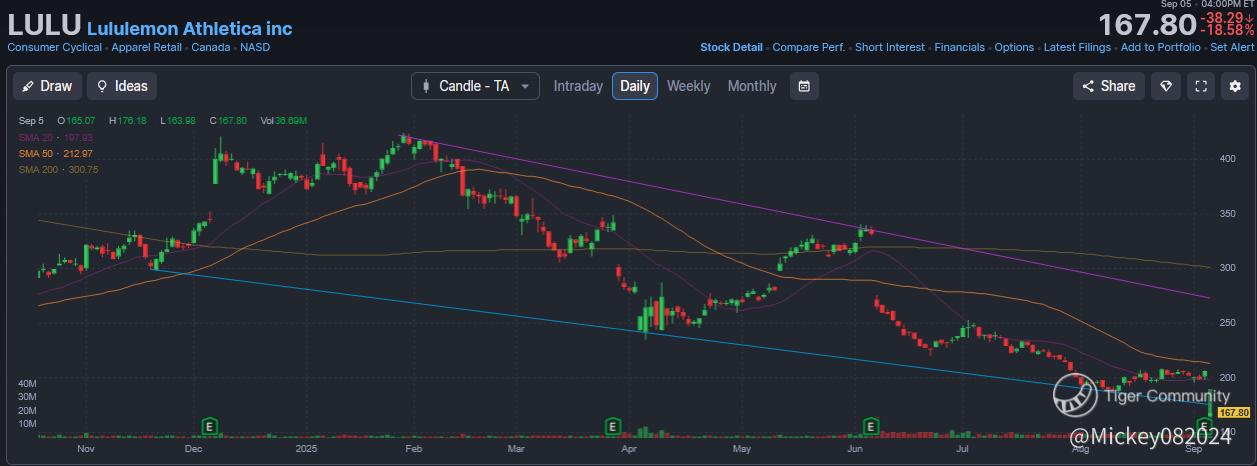Viewport: 1257px width, 466px height.
Task: Expand the Candle - TA chart type dropdown
Action: coord(475,86)
